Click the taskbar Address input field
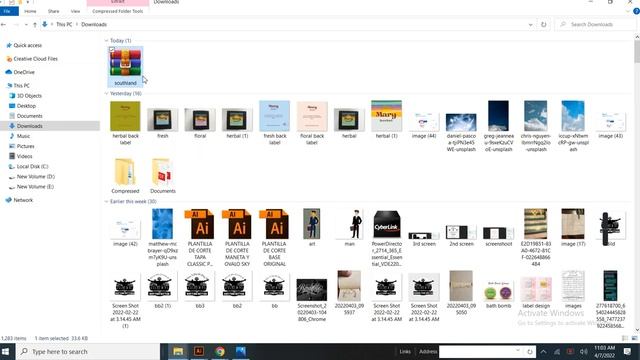The width and height of the screenshot is (640, 360). (477, 351)
